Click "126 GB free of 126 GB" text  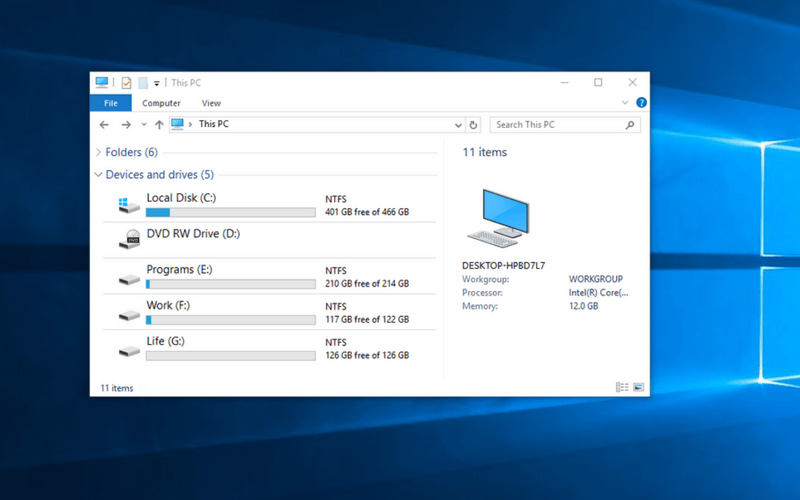click(x=367, y=355)
